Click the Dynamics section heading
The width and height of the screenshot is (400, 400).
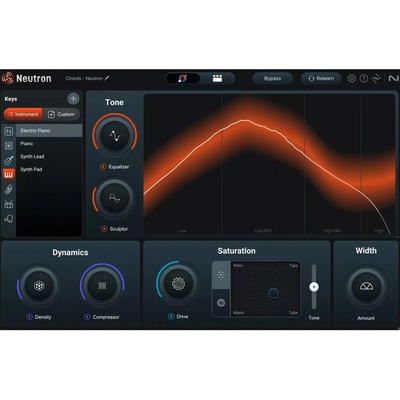tap(70, 252)
